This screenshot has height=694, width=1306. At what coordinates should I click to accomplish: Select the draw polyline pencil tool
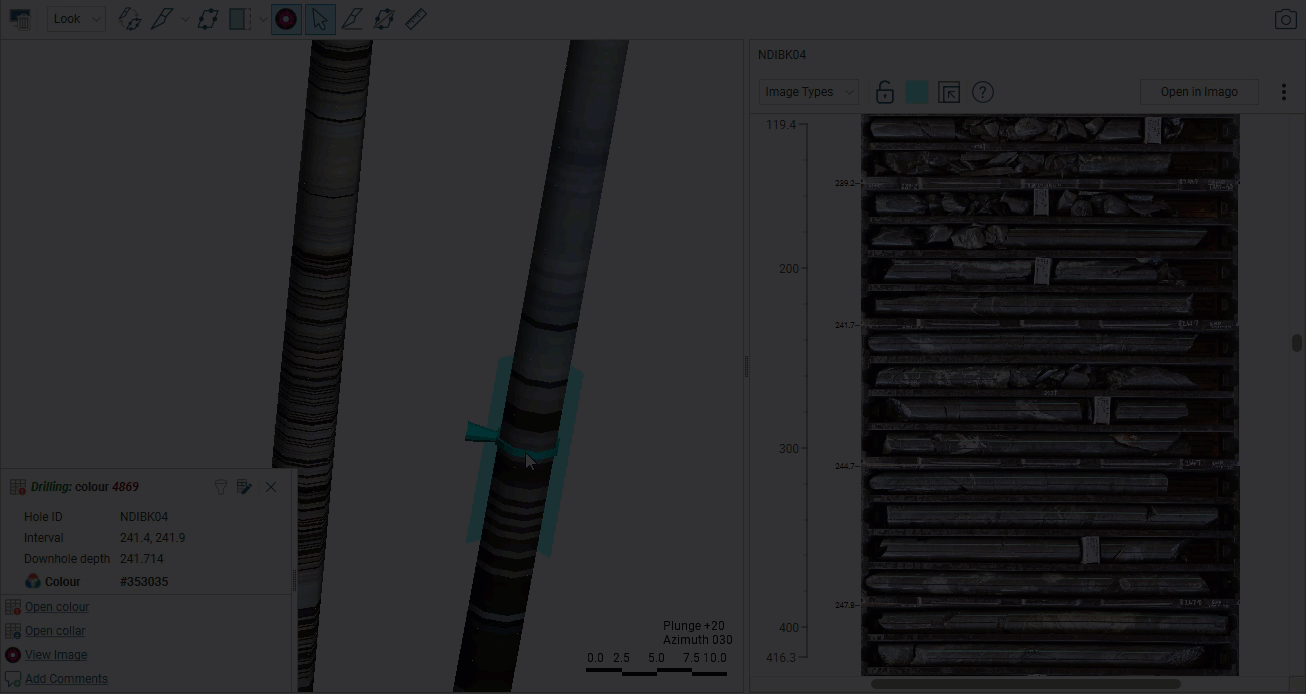(x=352, y=19)
